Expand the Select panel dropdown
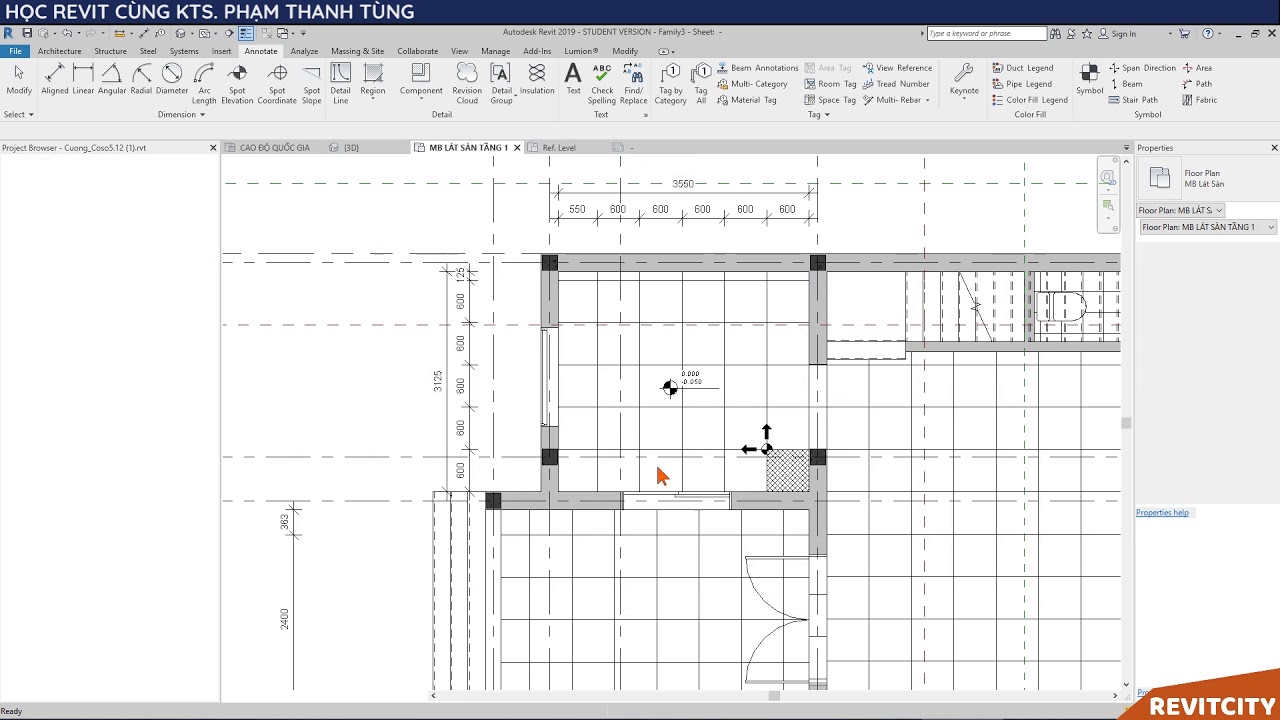1280x720 pixels. (x=18, y=114)
